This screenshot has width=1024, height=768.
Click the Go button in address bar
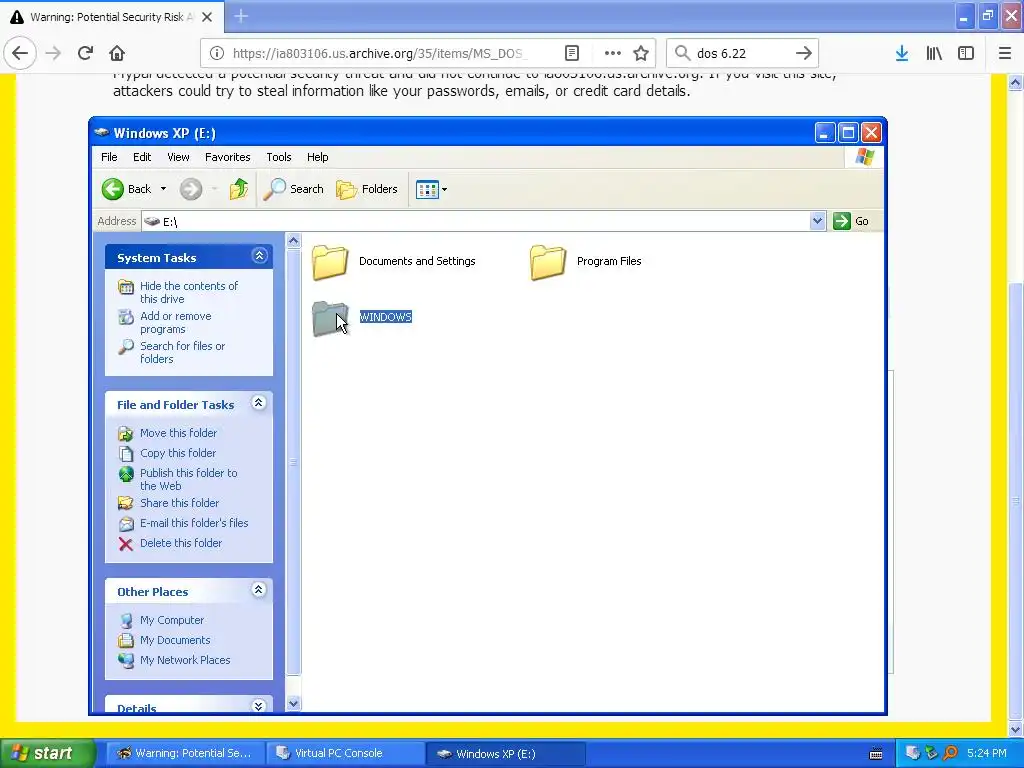point(851,221)
